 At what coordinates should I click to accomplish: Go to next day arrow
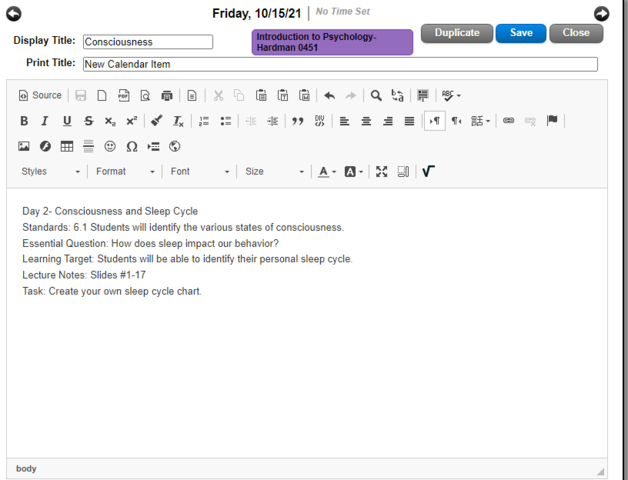(x=602, y=14)
